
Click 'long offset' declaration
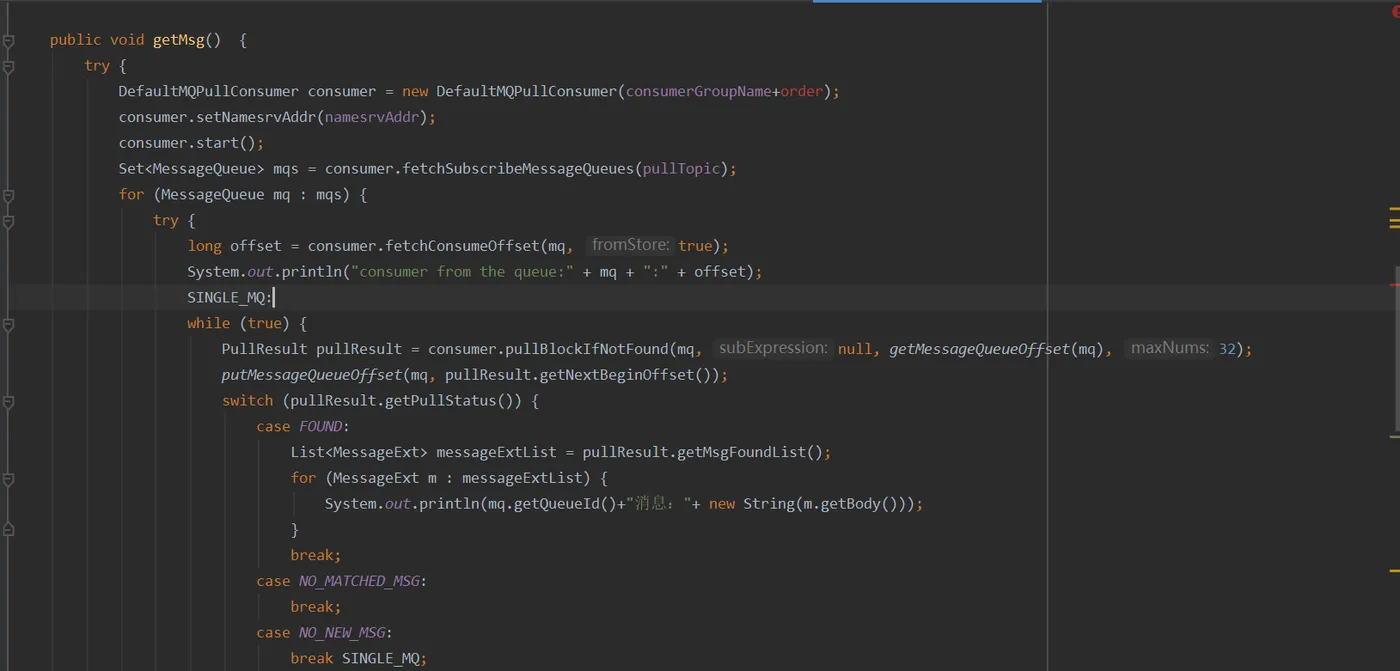coord(235,245)
